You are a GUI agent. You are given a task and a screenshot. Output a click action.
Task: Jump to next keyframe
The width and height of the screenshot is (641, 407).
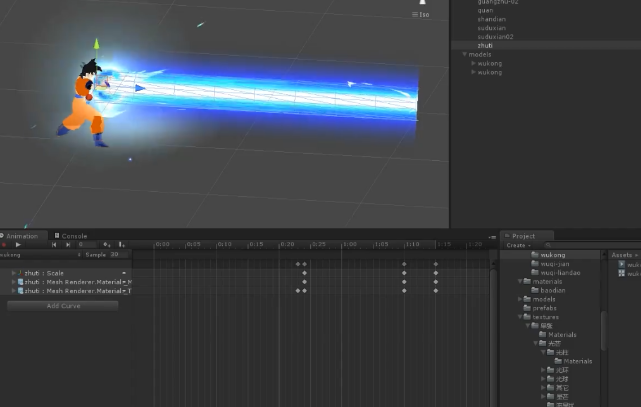tap(68, 245)
